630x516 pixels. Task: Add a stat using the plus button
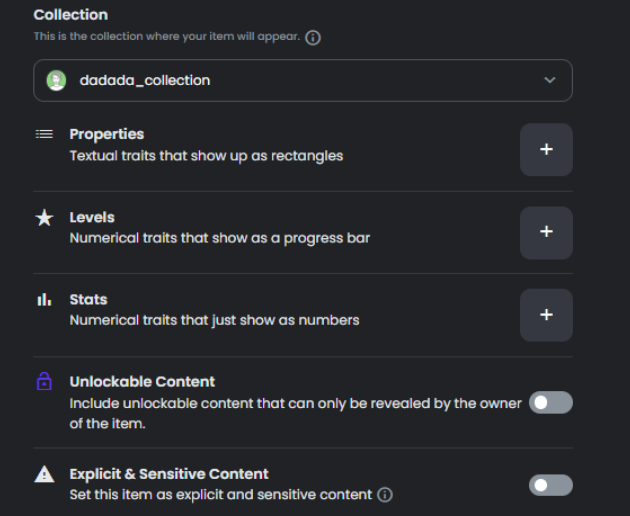[x=546, y=315]
